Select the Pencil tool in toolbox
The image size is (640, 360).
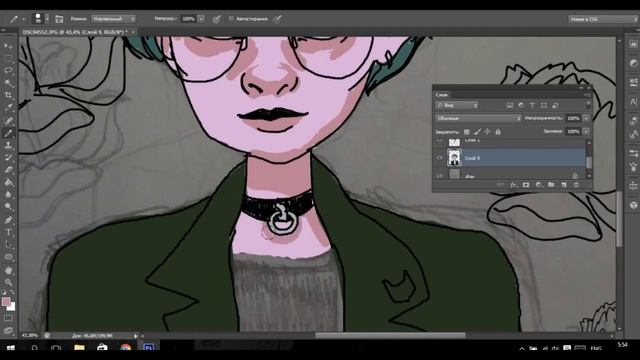pyautogui.click(x=8, y=133)
